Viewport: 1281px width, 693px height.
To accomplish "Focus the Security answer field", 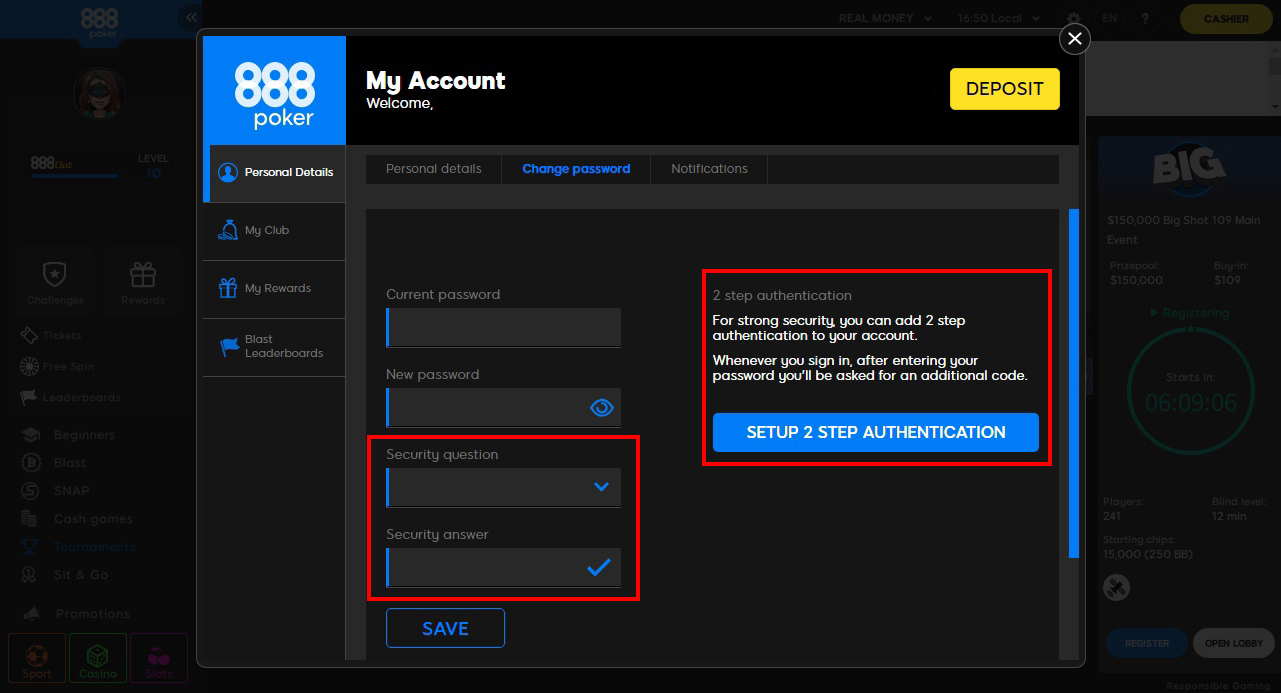I will click(504, 567).
